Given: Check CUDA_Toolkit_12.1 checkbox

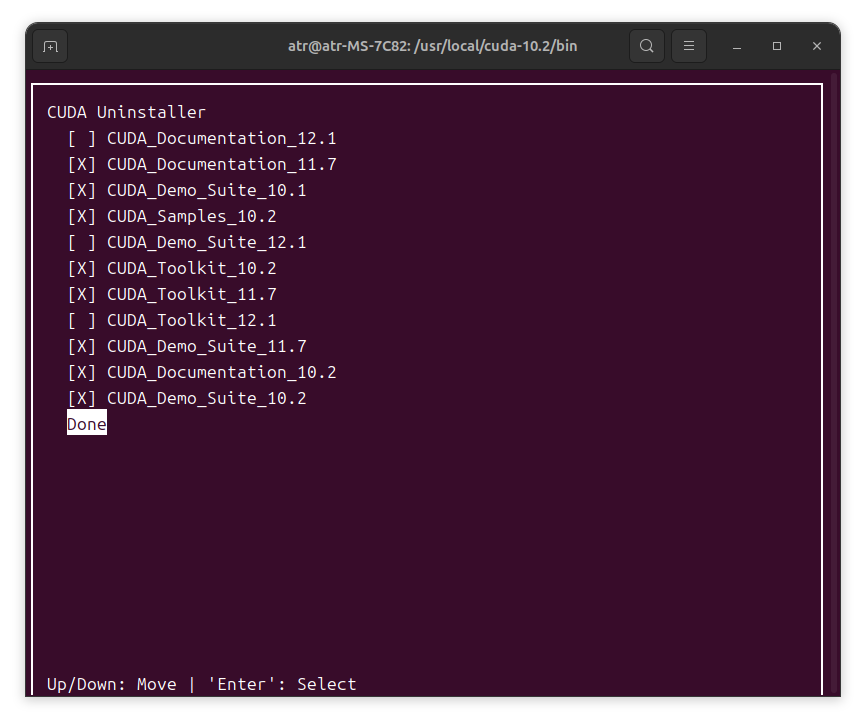Looking at the screenshot, I should (82, 320).
